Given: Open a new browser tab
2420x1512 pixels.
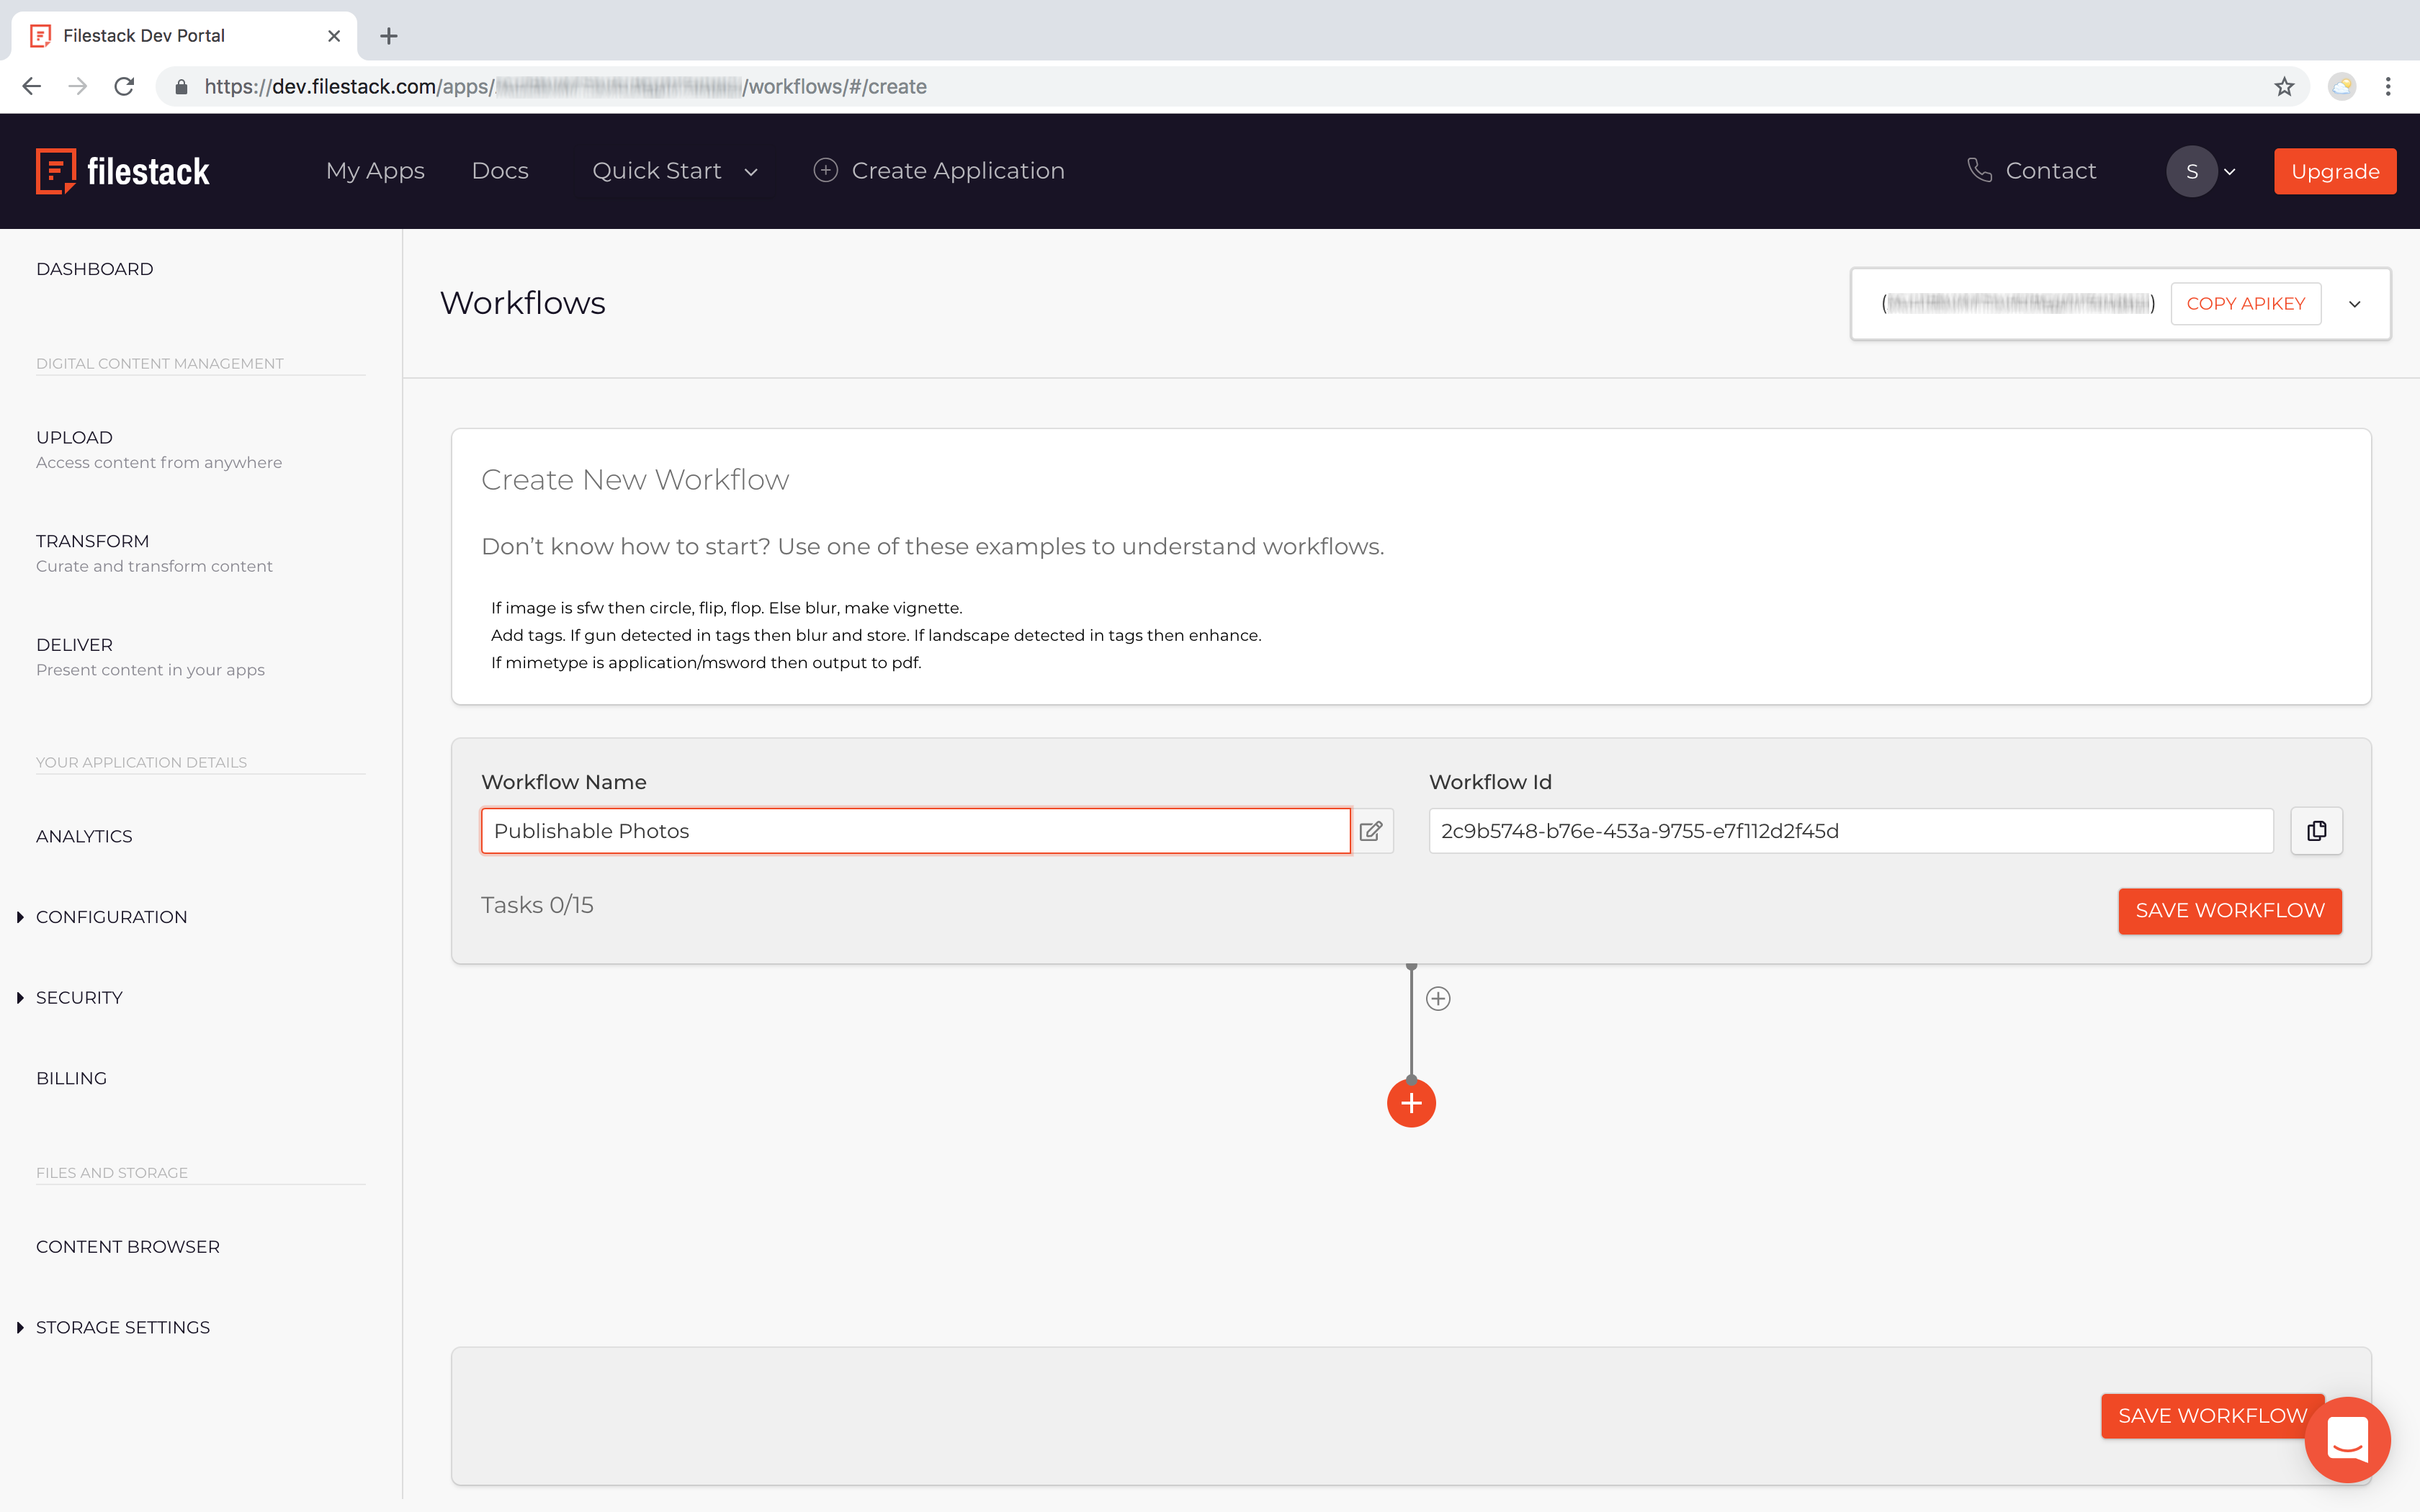Looking at the screenshot, I should pyautogui.click(x=389, y=36).
